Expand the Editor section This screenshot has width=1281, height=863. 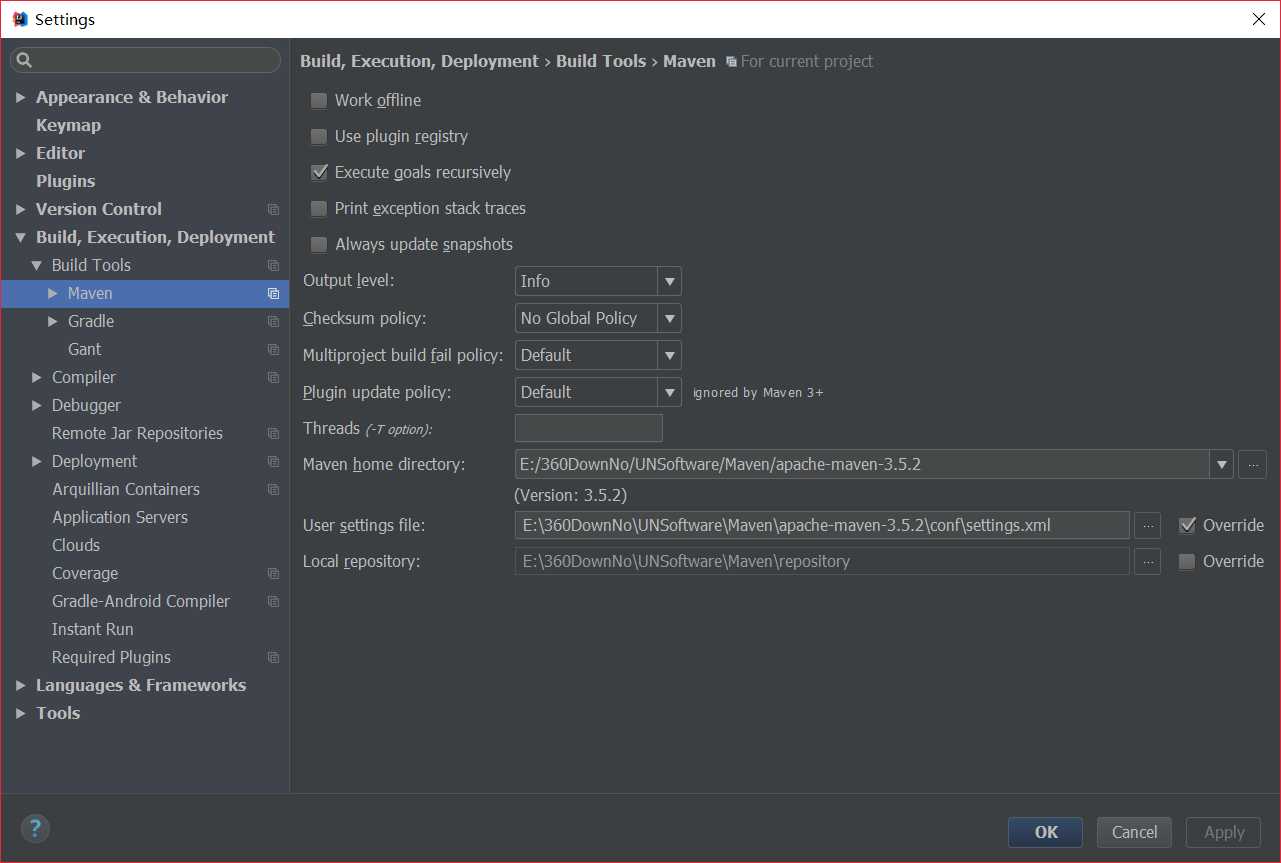[x=21, y=153]
